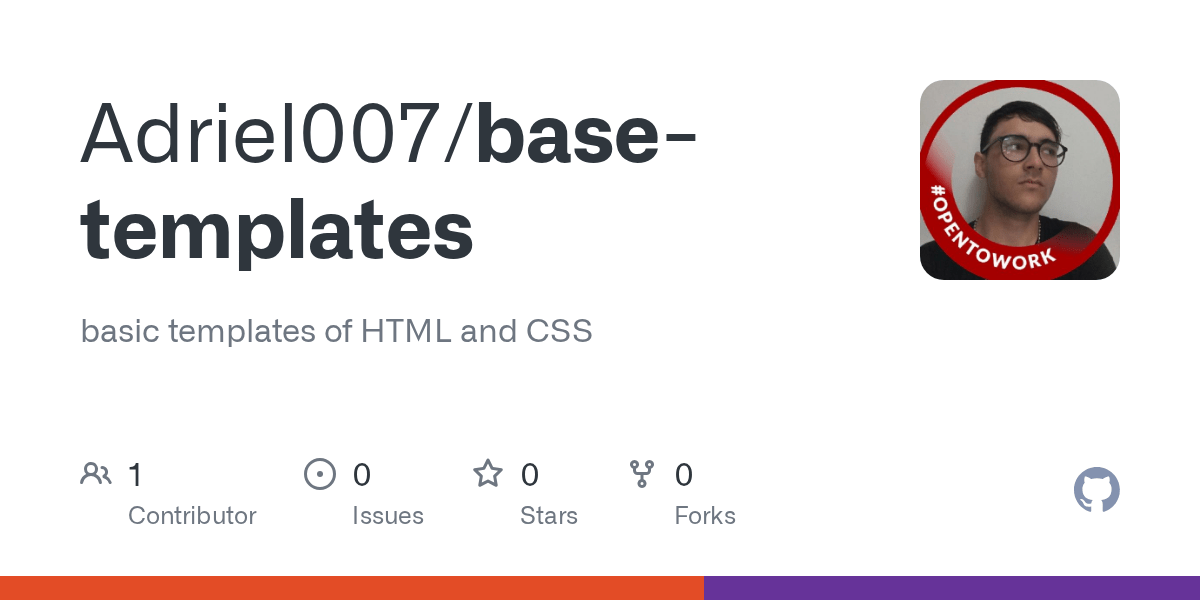Screen dimensions: 1200x600
Task: Click the contributors people icon
Action: [96, 474]
